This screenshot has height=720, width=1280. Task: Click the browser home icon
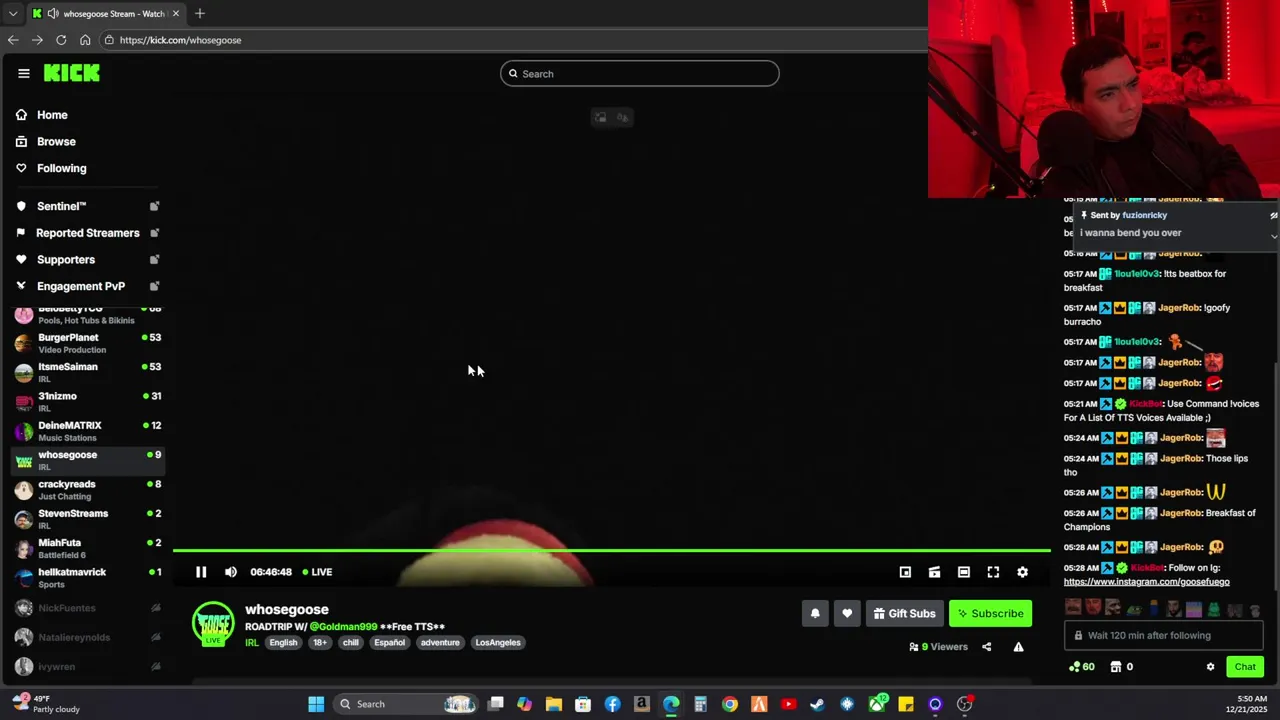tap(85, 40)
